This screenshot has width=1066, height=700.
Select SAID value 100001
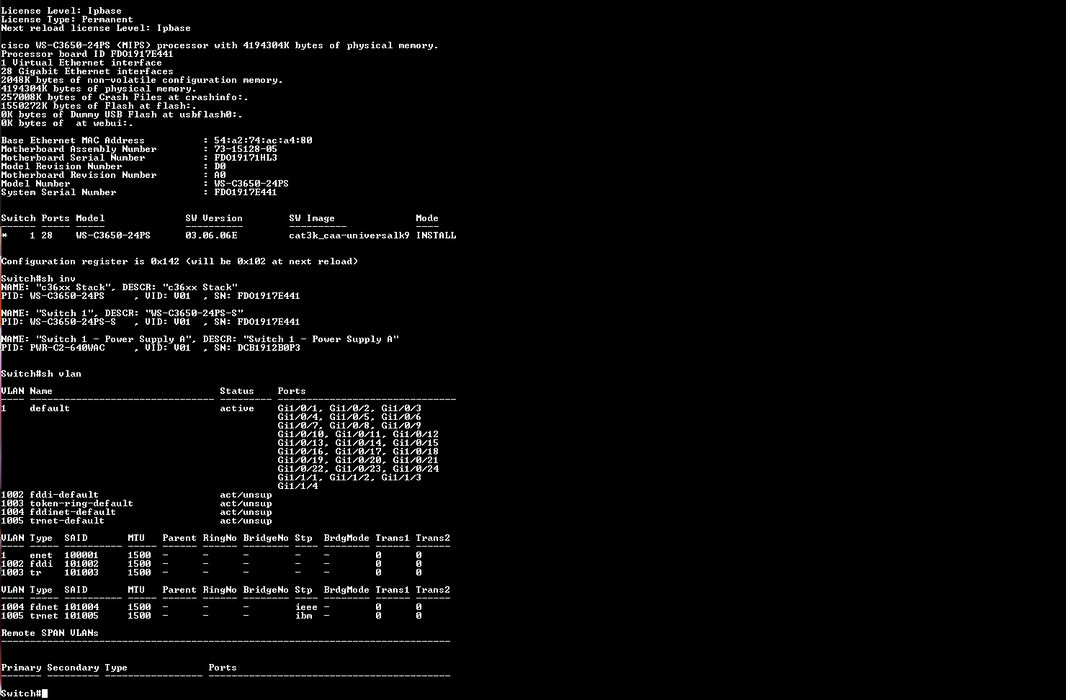82,555
